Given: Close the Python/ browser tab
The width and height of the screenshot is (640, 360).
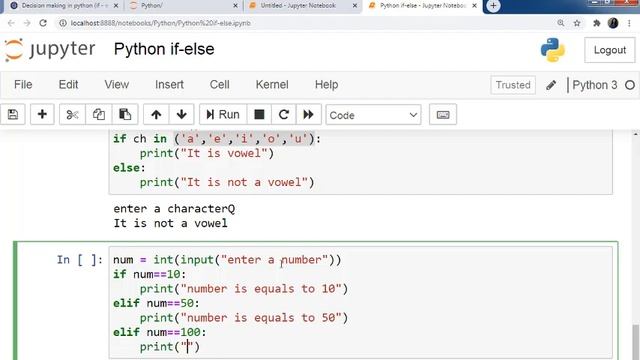Looking at the screenshot, I should (236, 6).
